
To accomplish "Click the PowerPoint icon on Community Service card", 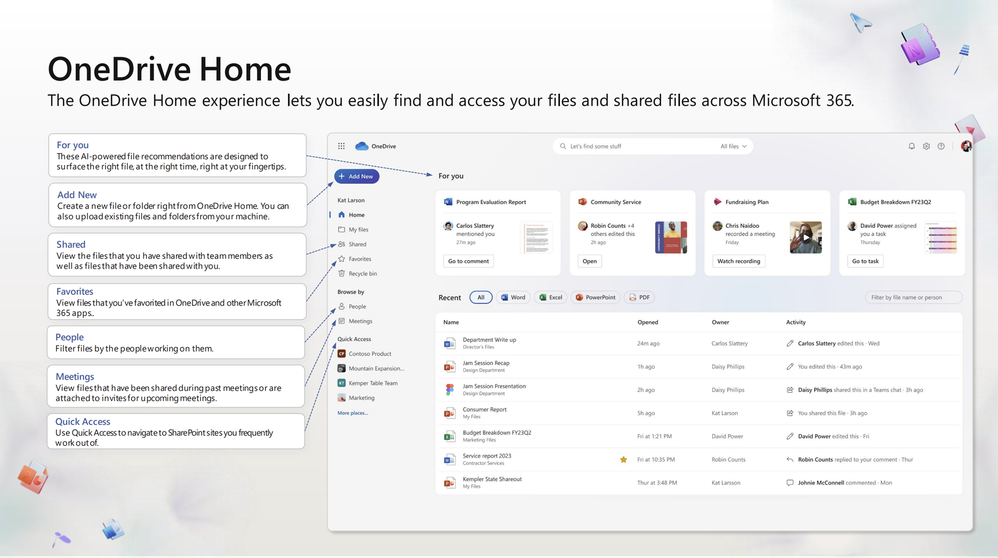I will coord(582,202).
